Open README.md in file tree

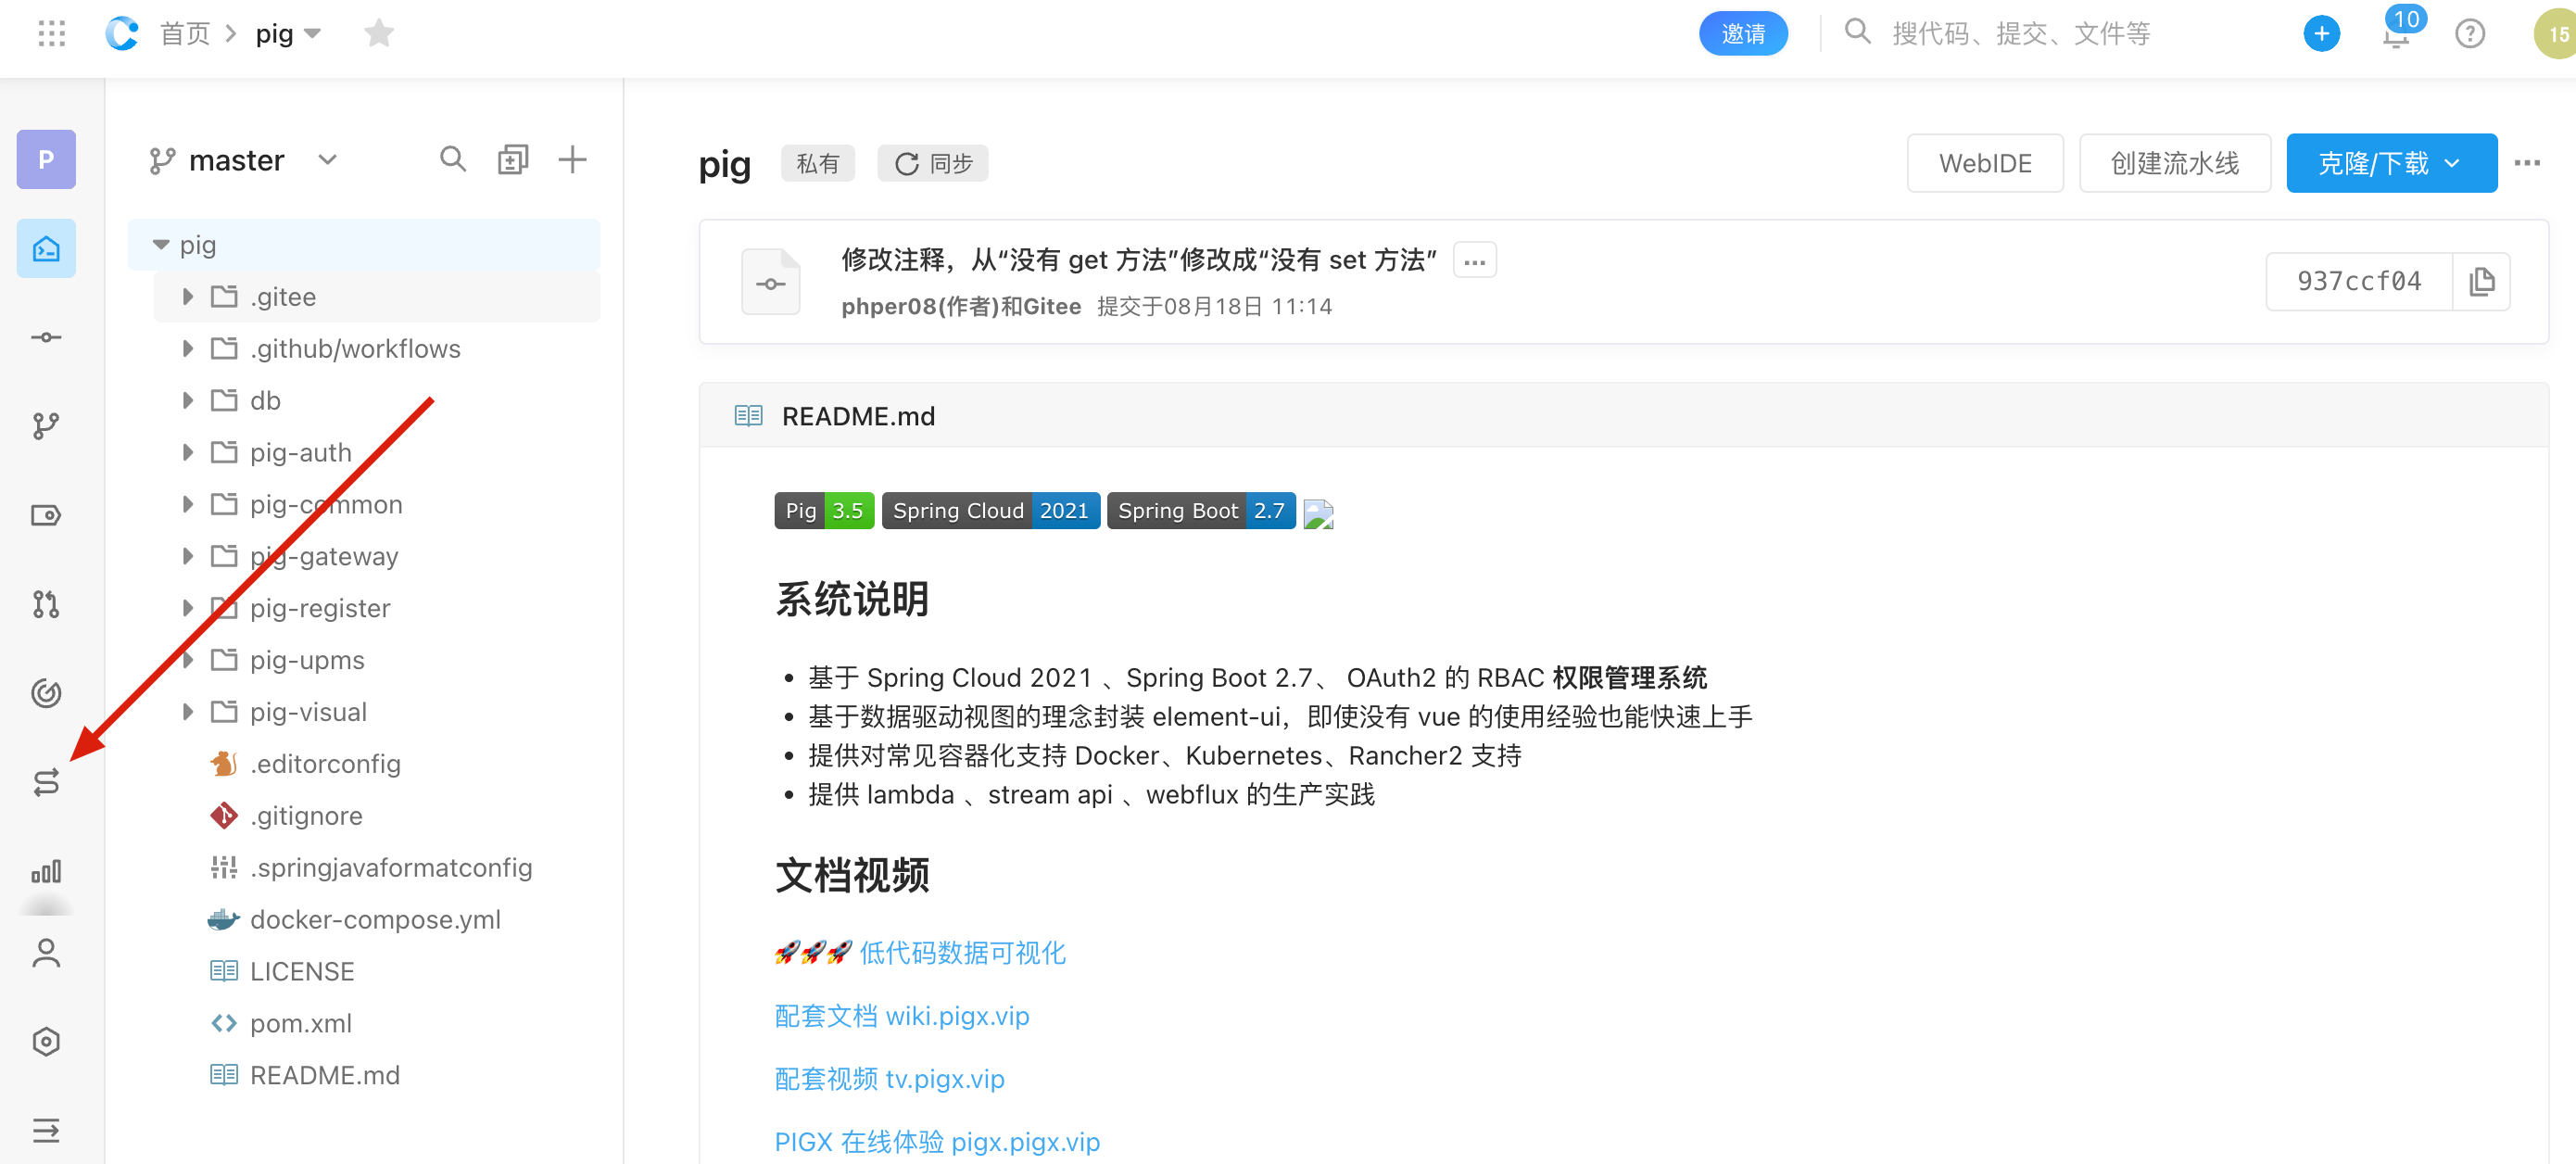324,1076
